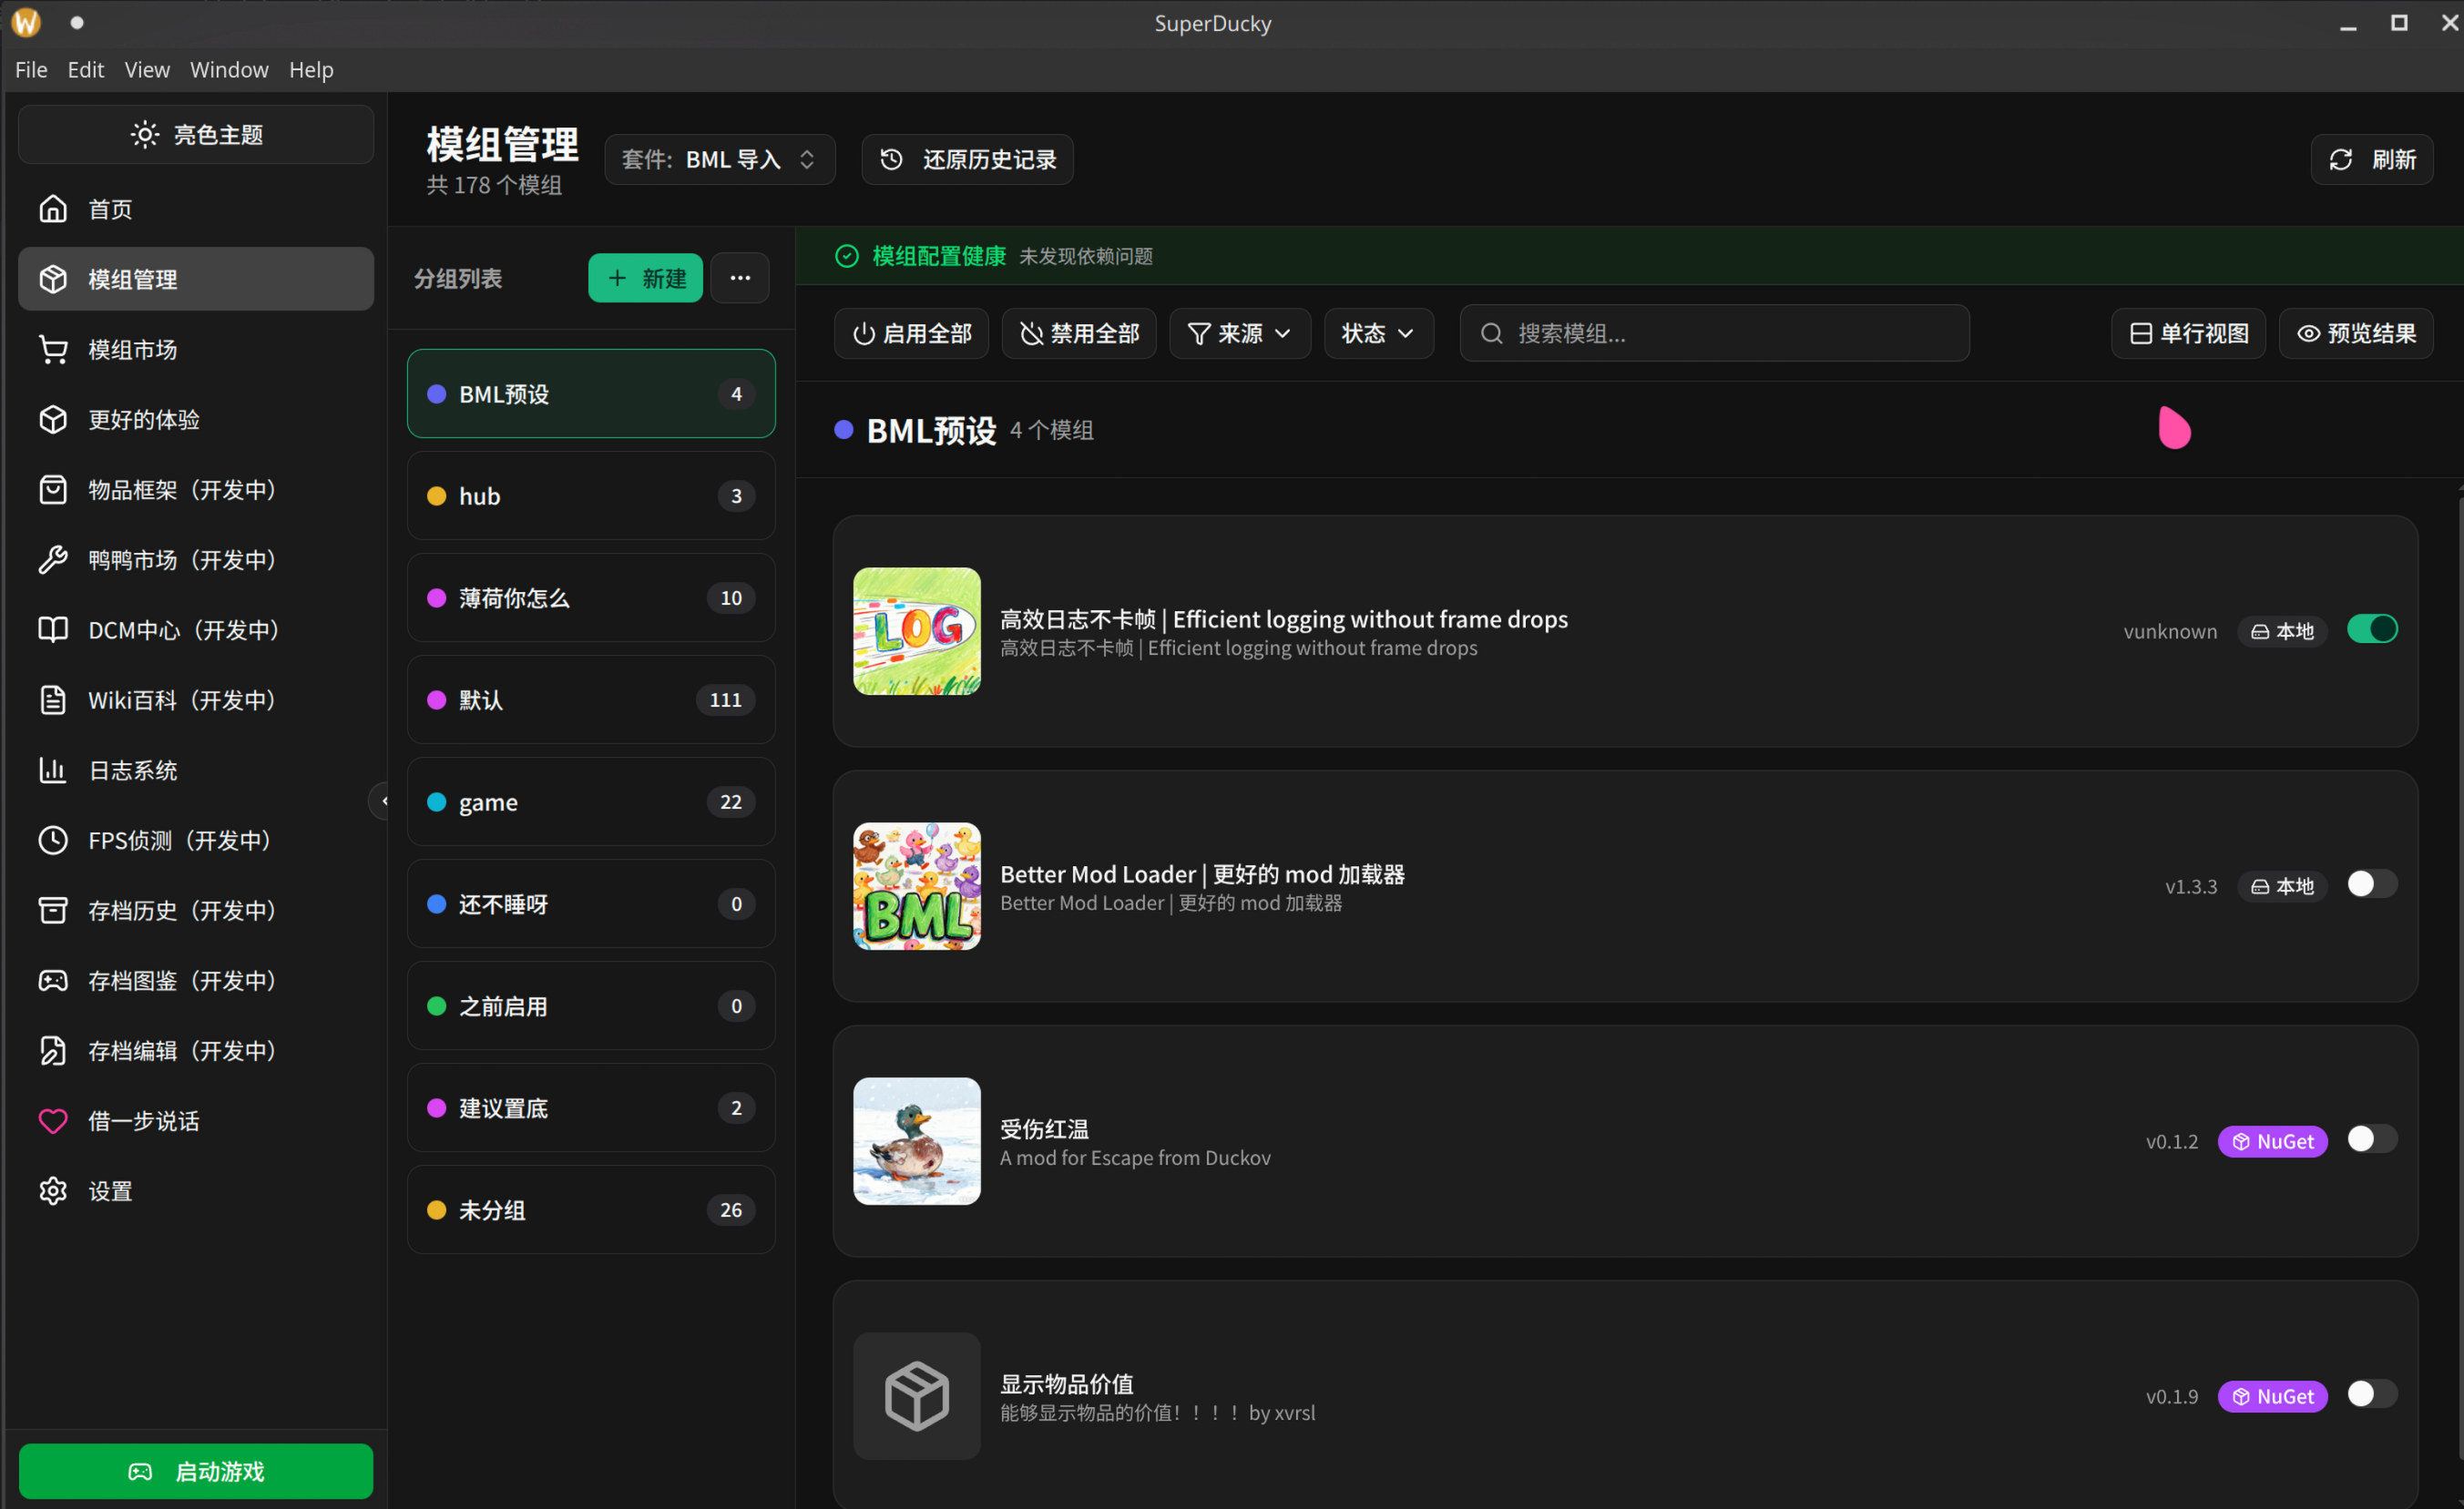Toggle off the 高效日志不卡帧 mod
The width and height of the screenshot is (2464, 1509).
[x=2374, y=628]
